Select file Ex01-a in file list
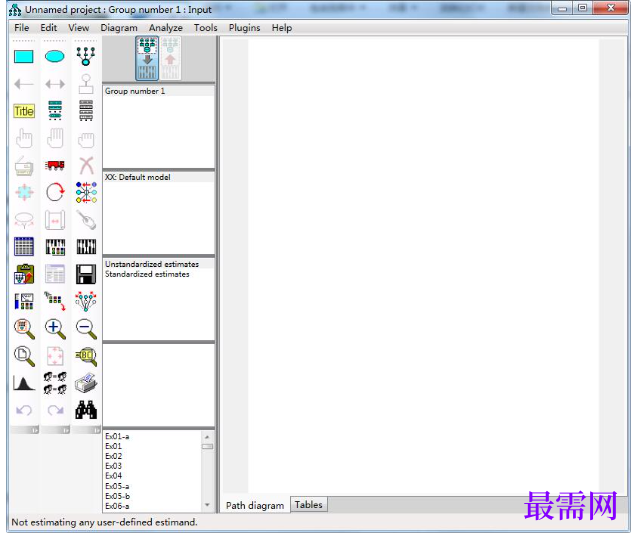Image resolution: width=636 pixels, height=537 pixels. pos(117,436)
